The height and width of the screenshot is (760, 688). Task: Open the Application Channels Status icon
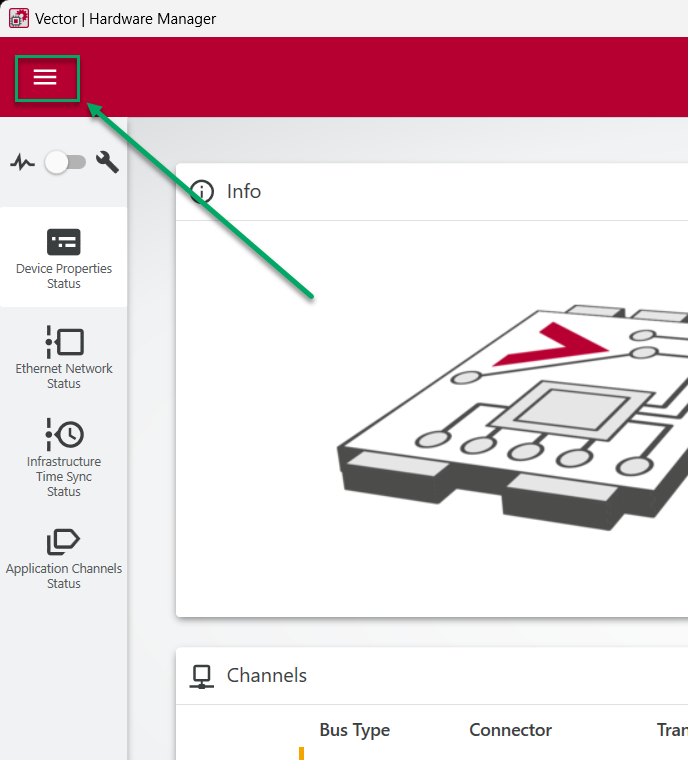tap(64, 542)
